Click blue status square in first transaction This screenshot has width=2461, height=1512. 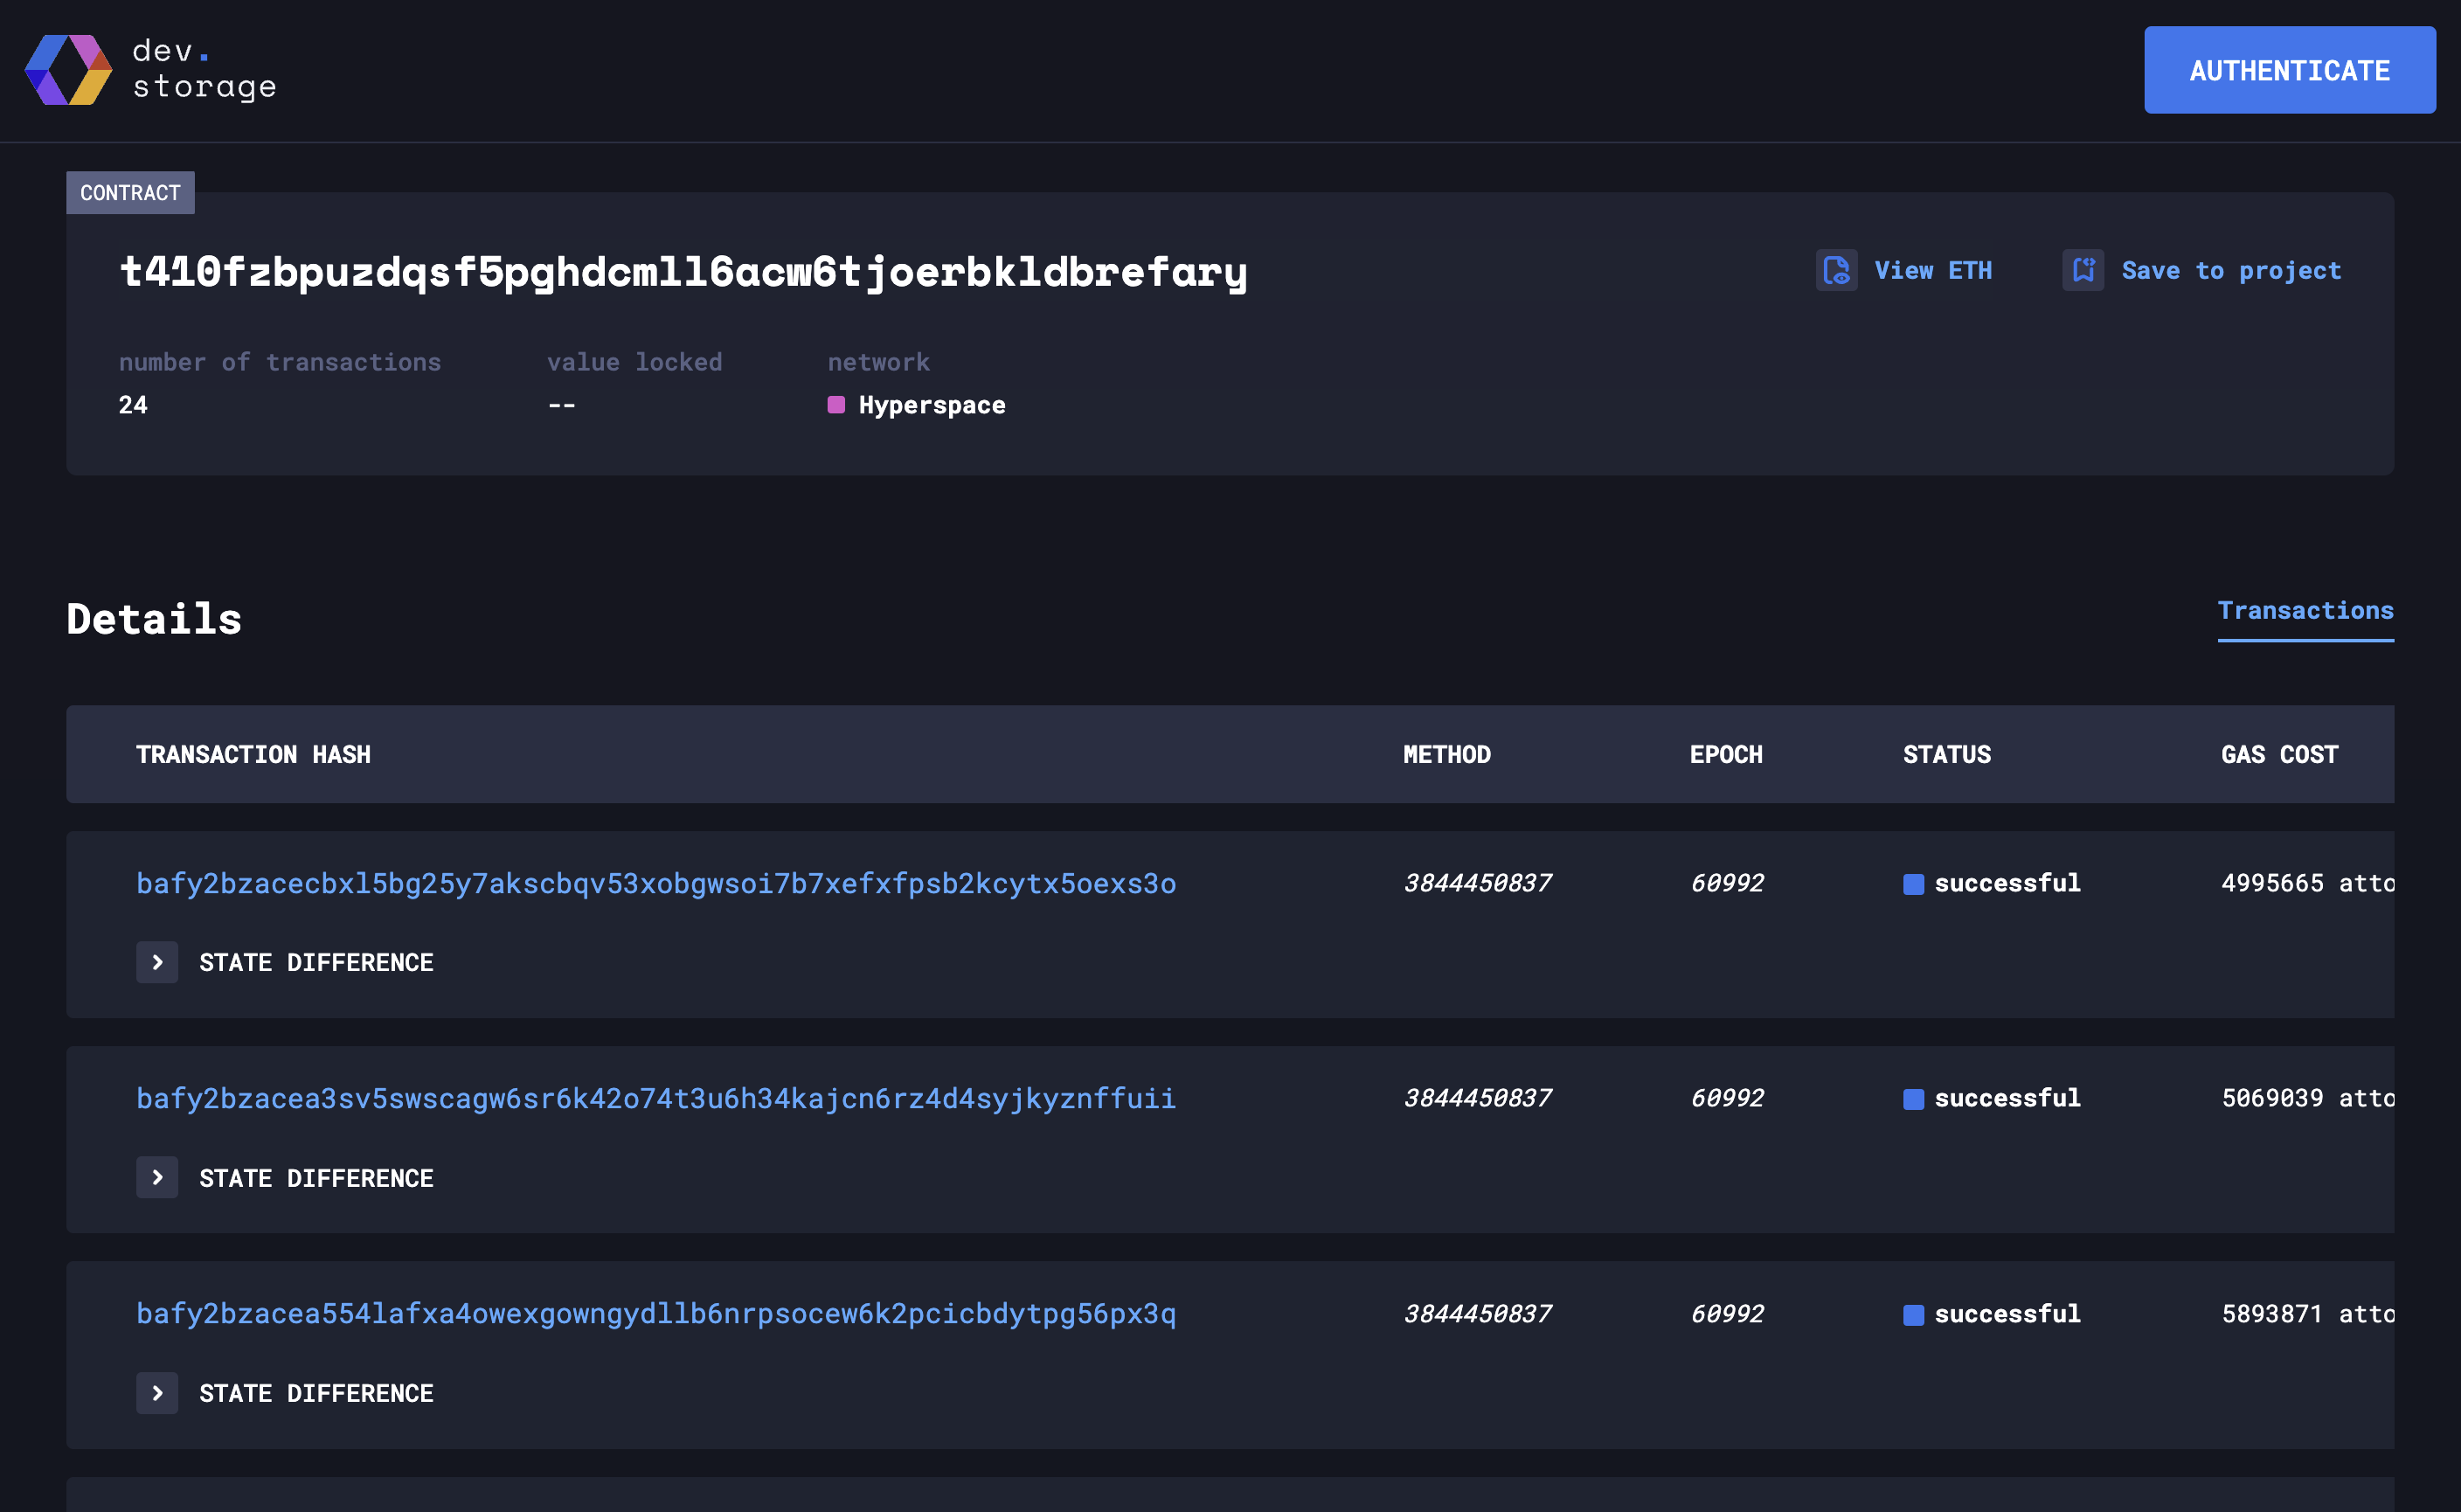click(x=1913, y=884)
